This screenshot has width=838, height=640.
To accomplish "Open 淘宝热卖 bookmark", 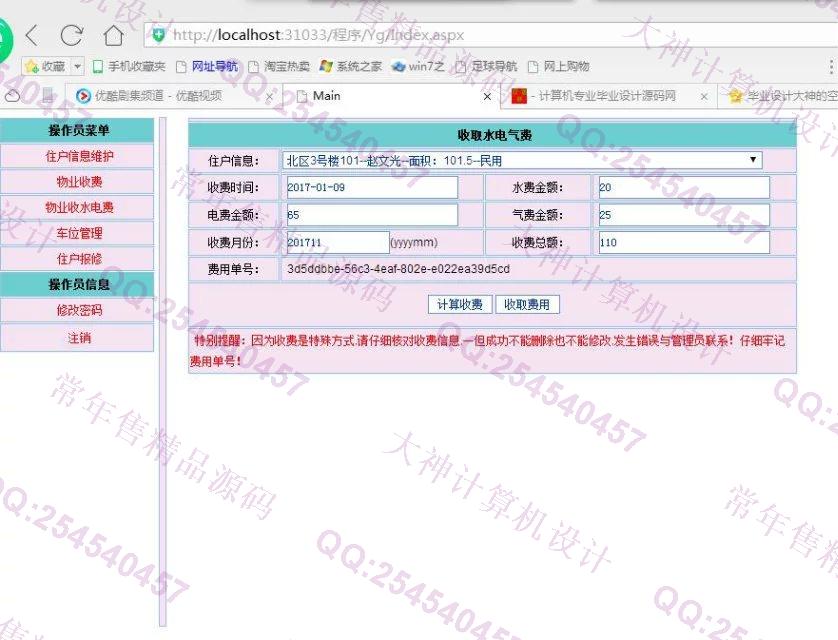I will click(280, 66).
